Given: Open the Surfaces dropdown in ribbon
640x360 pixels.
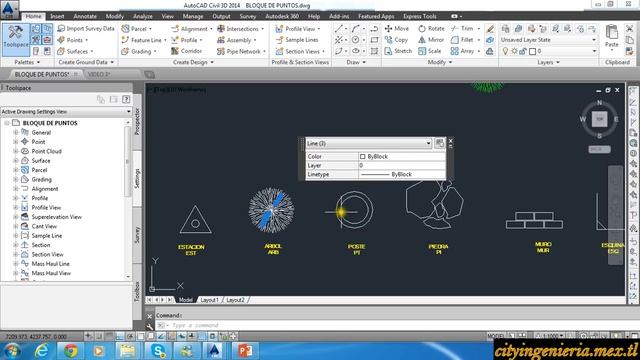Looking at the screenshot, I should point(75,51).
